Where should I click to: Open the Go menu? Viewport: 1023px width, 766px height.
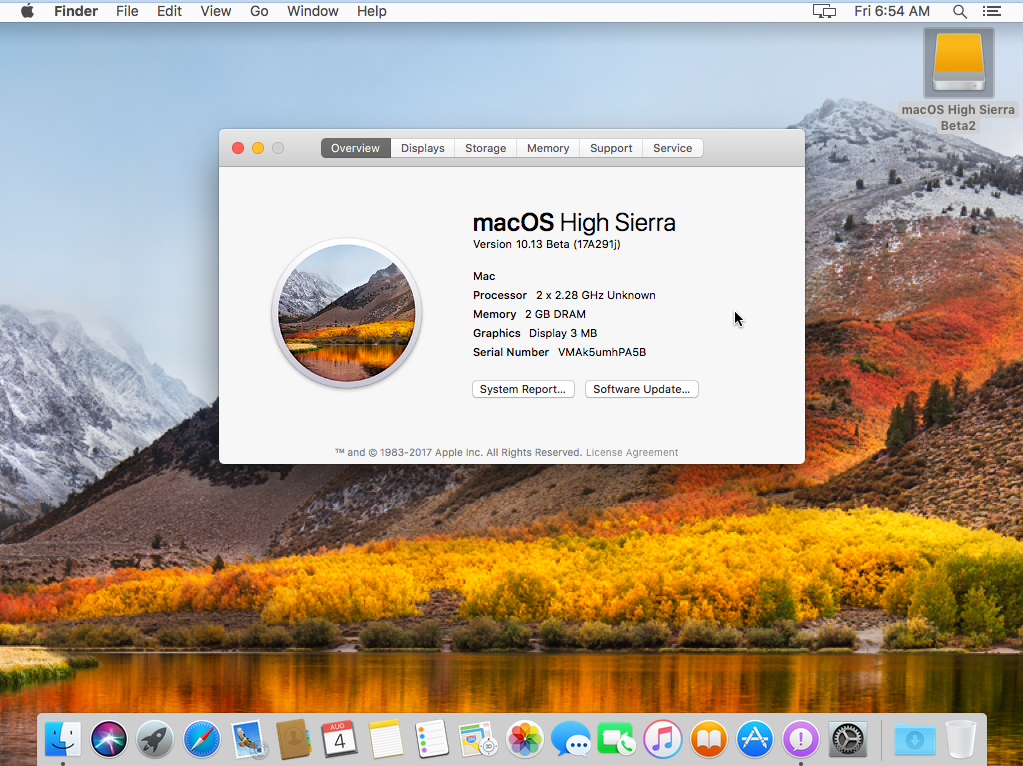(258, 11)
